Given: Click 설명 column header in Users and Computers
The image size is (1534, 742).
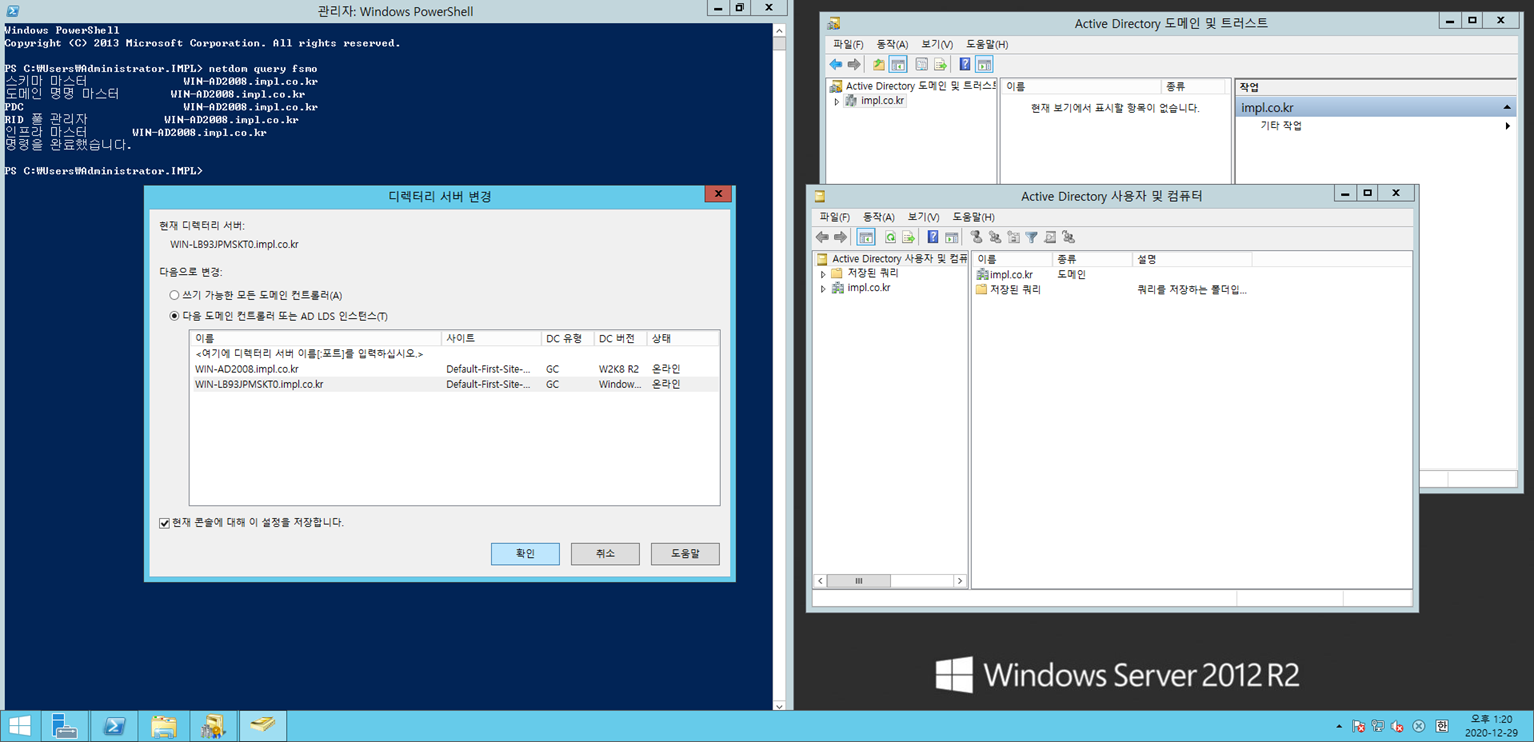Looking at the screenshot, I should pyautogui.click(x=1191, y=259).
